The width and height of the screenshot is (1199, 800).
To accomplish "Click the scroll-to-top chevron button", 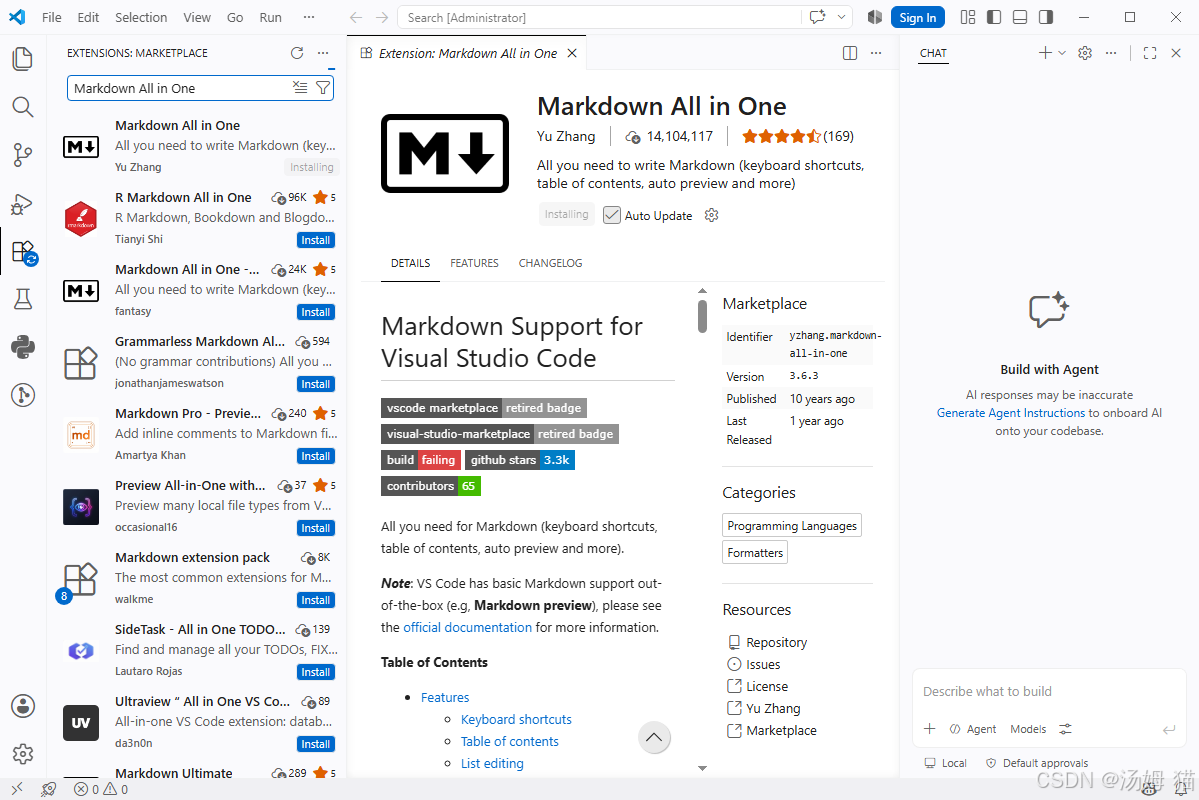I will (654, 737).
